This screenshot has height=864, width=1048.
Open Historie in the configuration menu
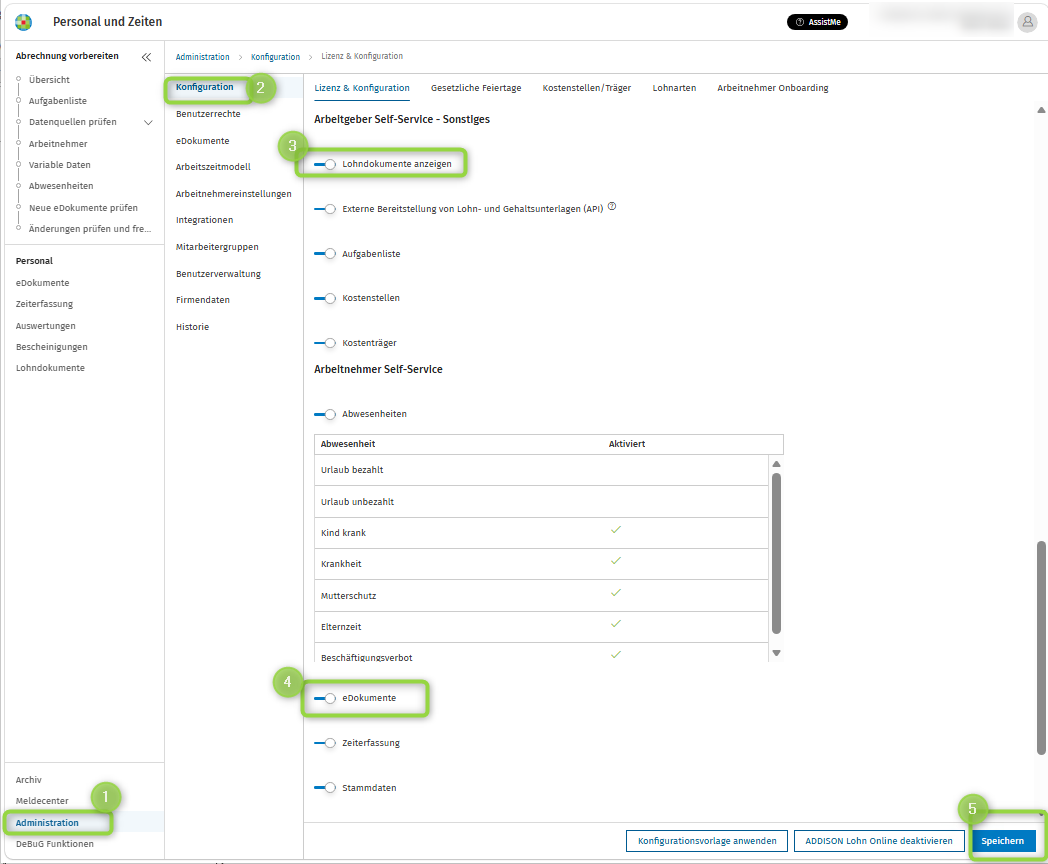coord(192,327)
